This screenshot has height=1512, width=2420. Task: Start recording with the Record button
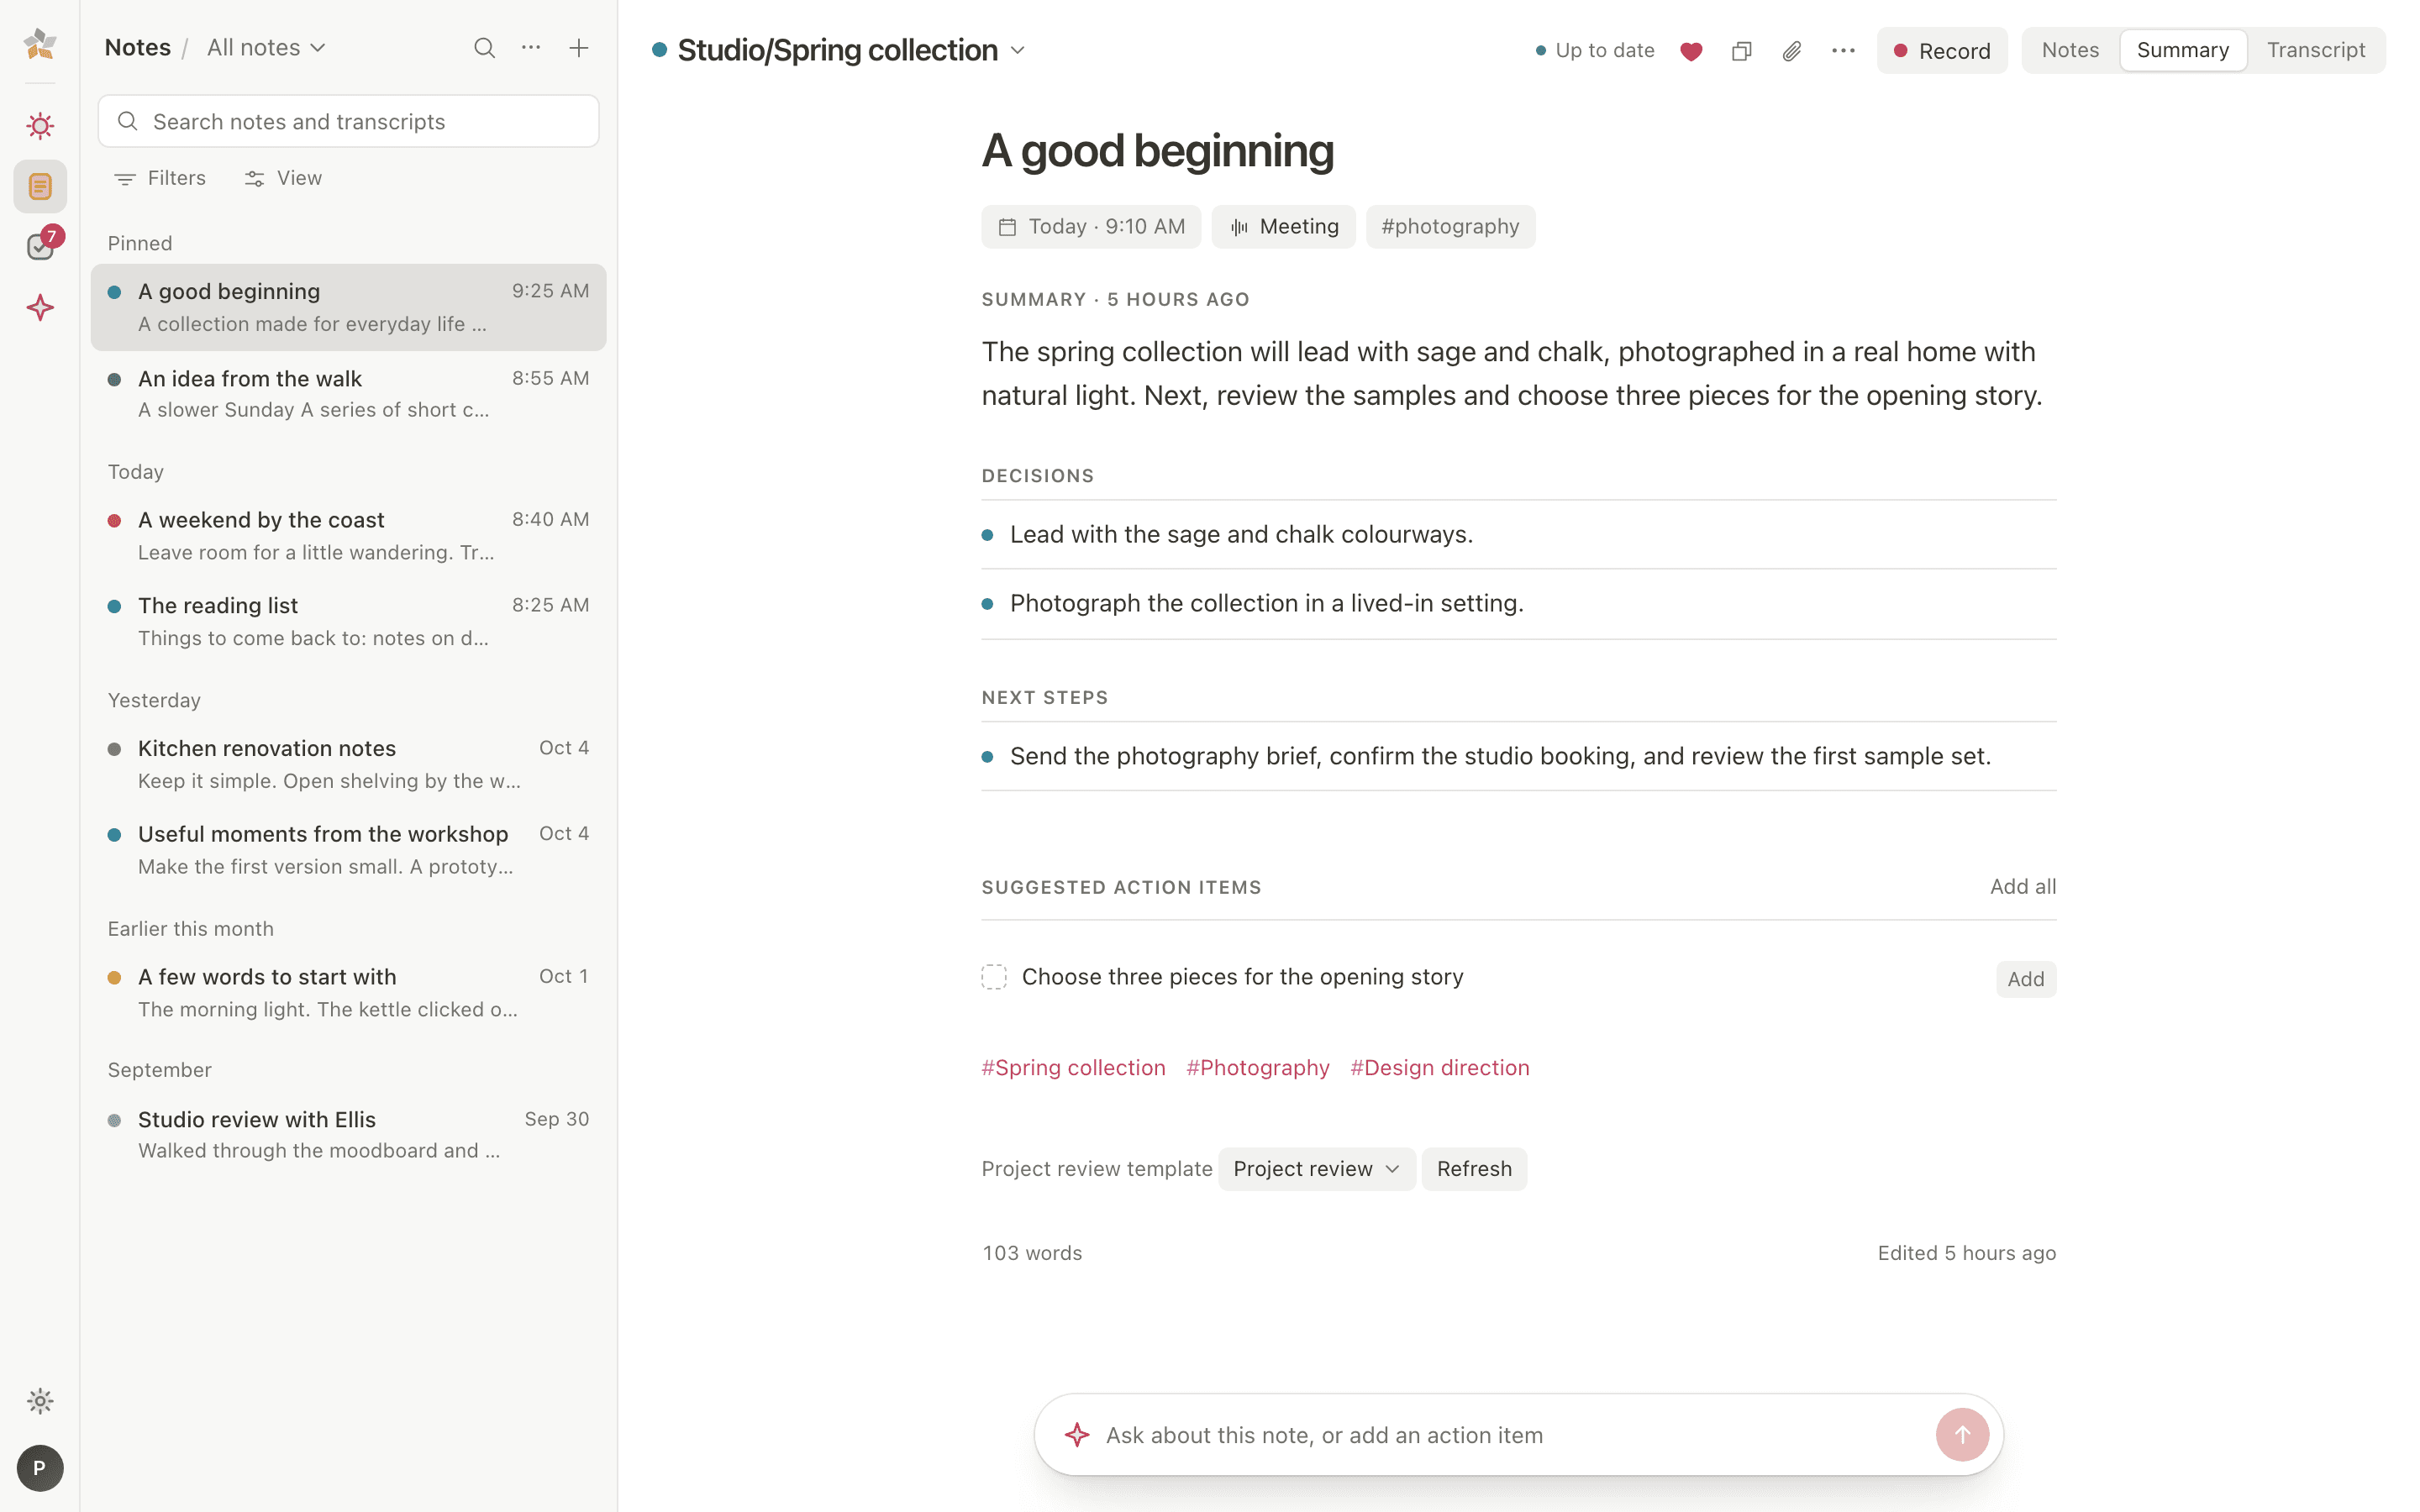click(x=1942, y=51)
